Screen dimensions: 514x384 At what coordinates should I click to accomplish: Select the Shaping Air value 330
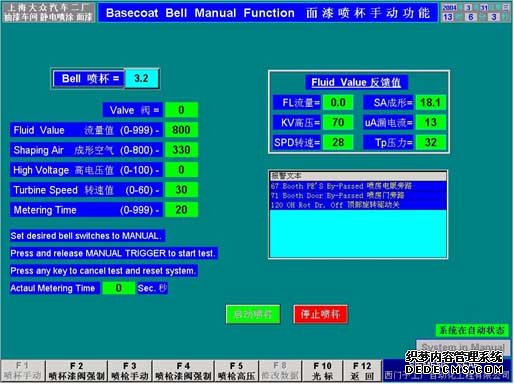click(x=181, y=150)
